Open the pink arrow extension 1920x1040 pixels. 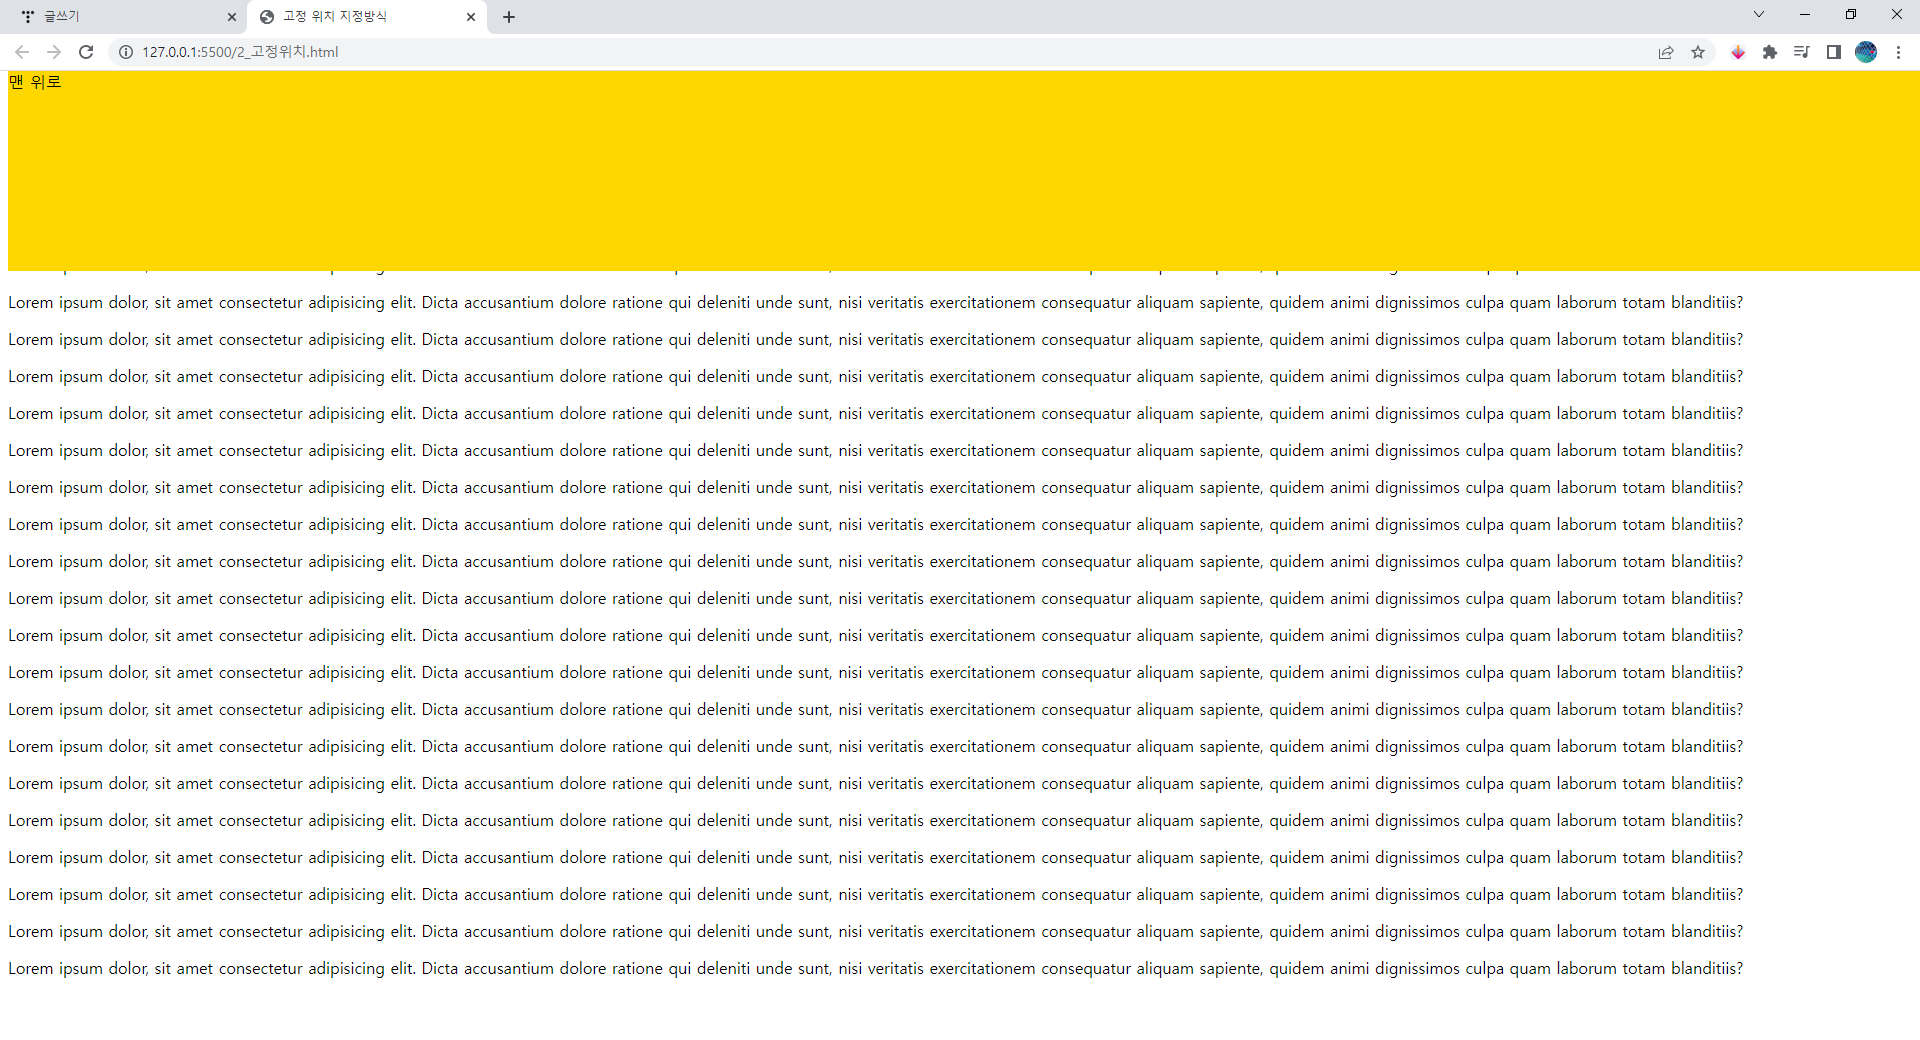coord(1738,52)
